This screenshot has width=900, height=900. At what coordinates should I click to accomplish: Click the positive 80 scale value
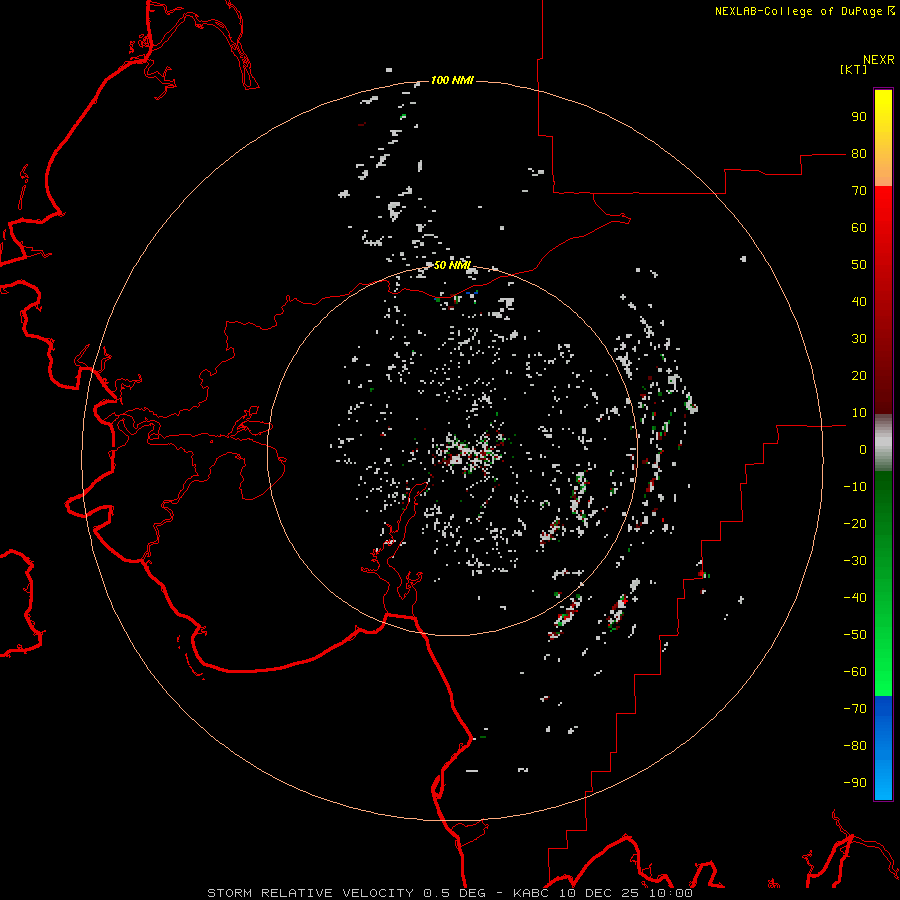coord(859,154)
